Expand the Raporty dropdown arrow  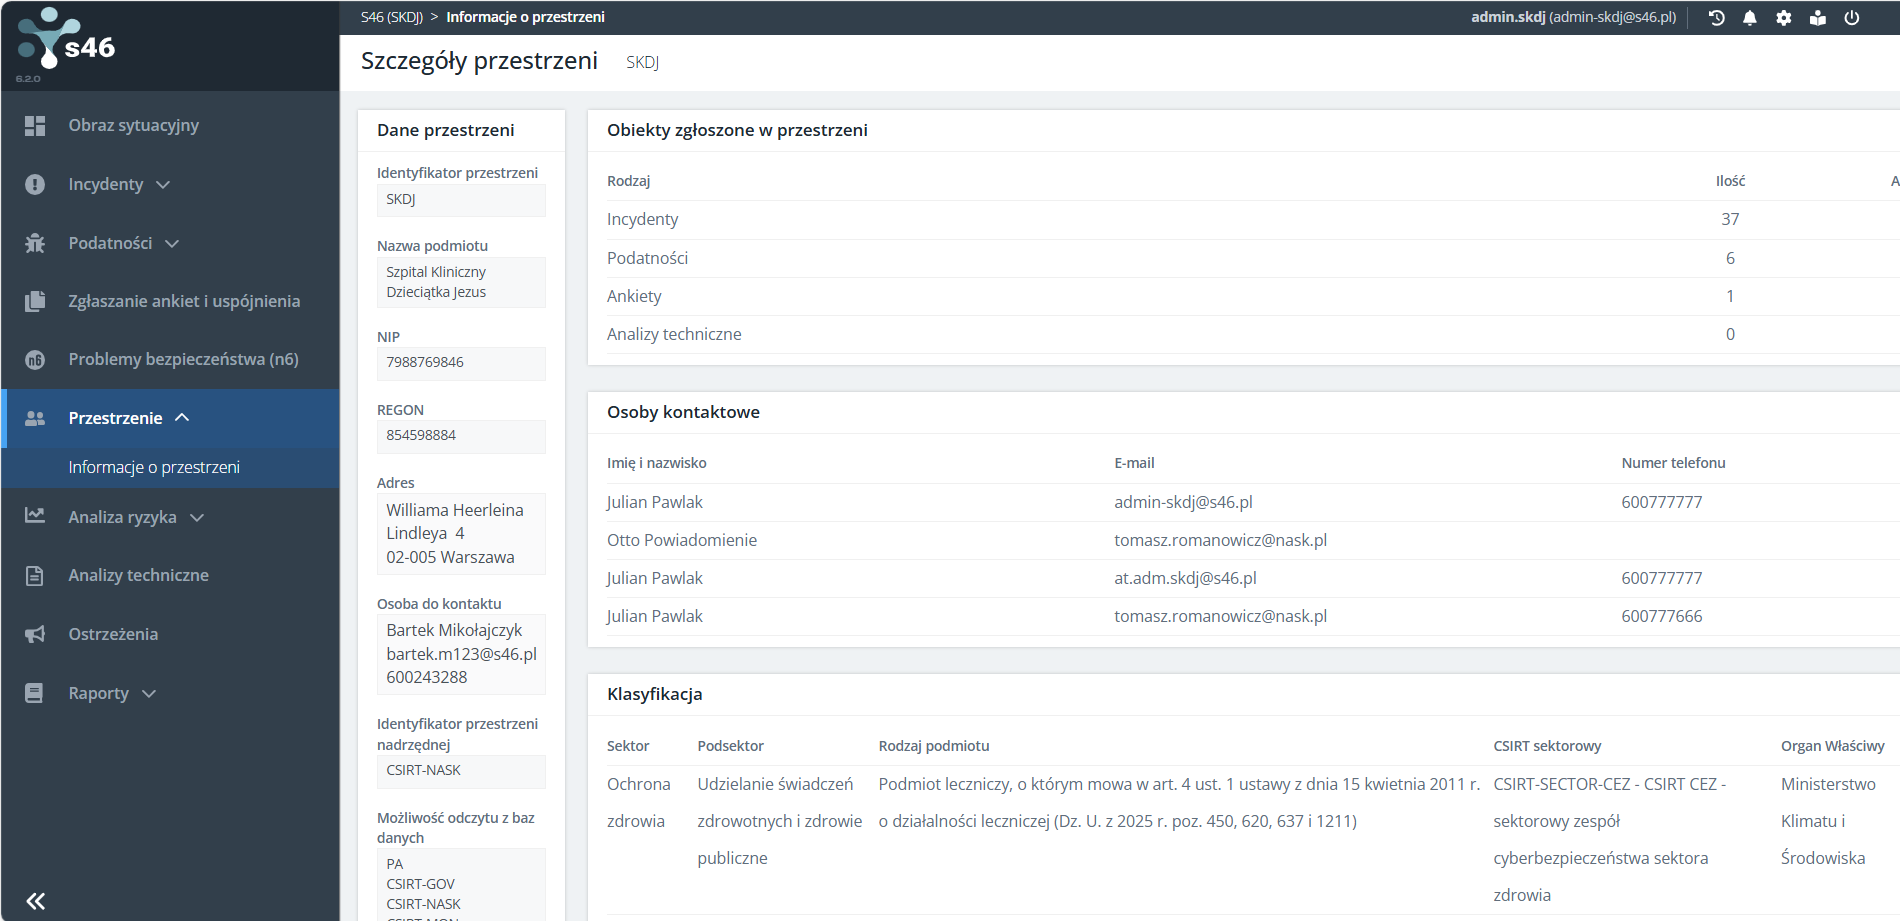point(149,694)
